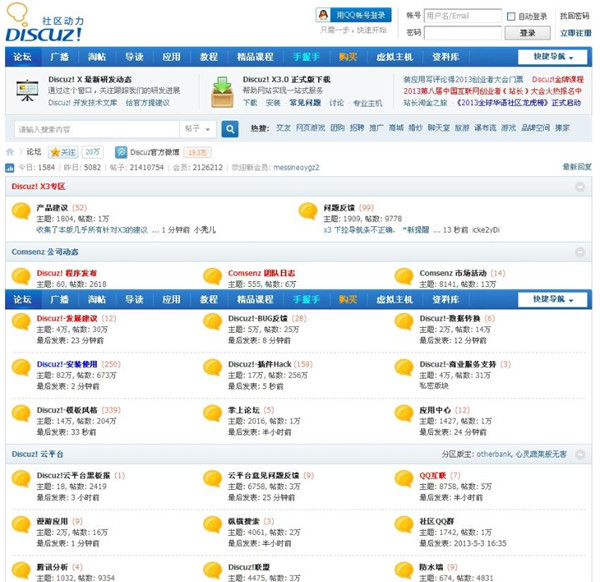Open 精品课程 tab in top navigation

tap(255, 57)
